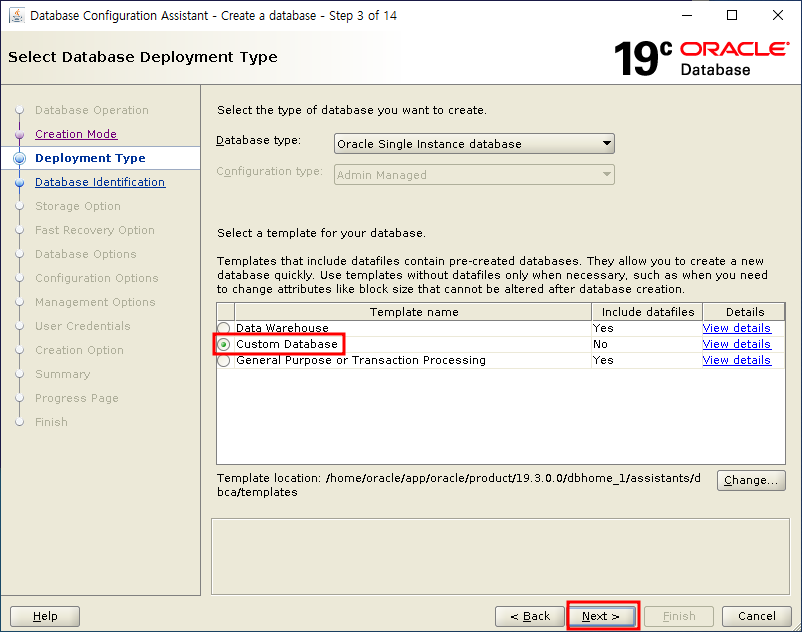Open the Database type dropdown

tap(474, 144)
